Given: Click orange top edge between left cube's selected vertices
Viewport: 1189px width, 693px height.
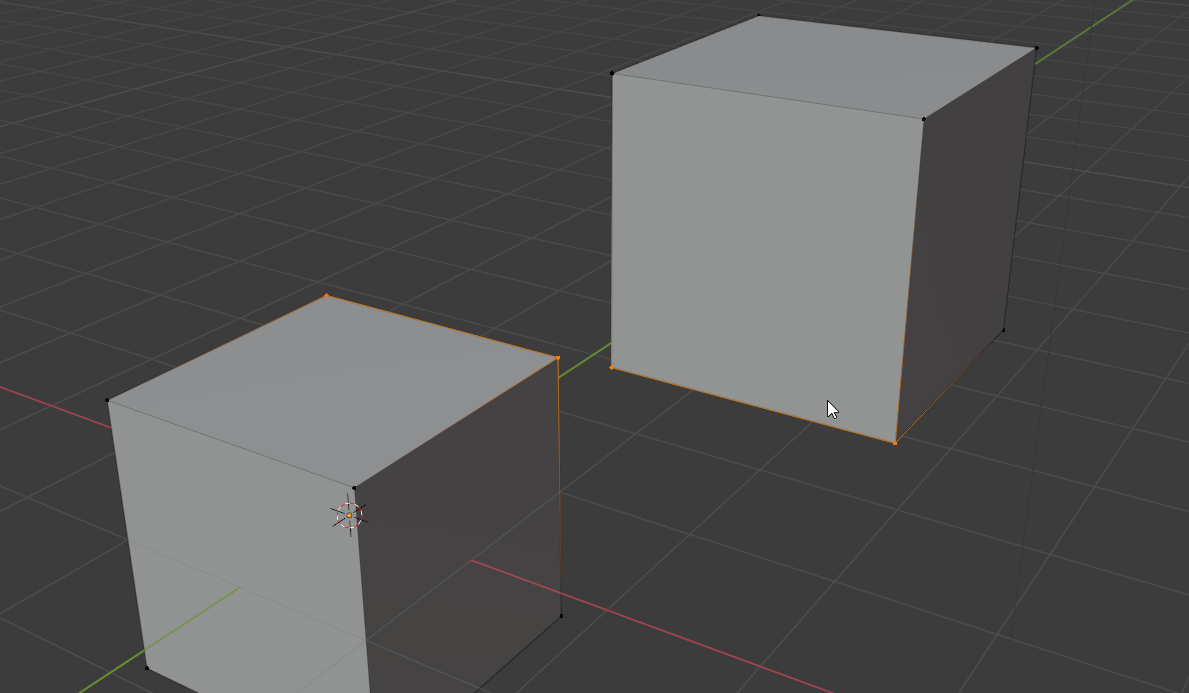Looking at the screenshot, I should tap(442, 327).
